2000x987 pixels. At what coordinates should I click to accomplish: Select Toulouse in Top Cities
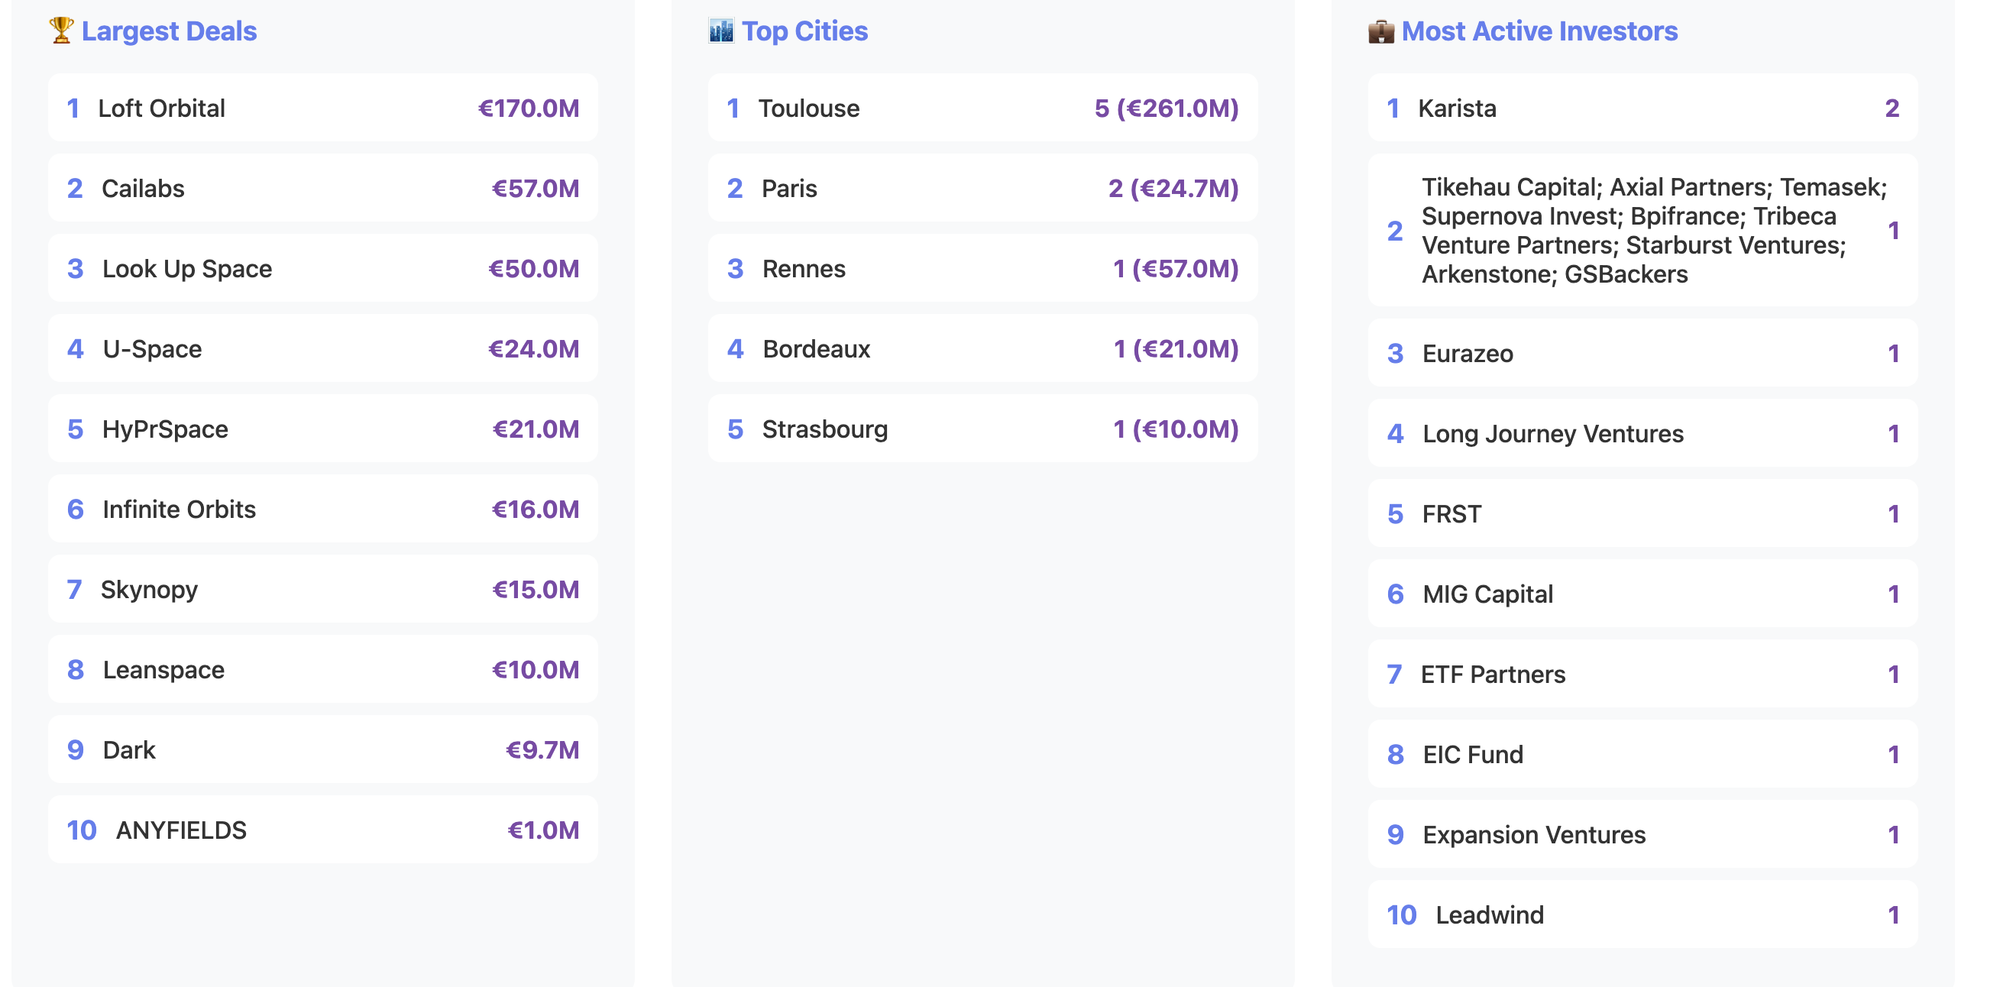(x=982, y=108)
